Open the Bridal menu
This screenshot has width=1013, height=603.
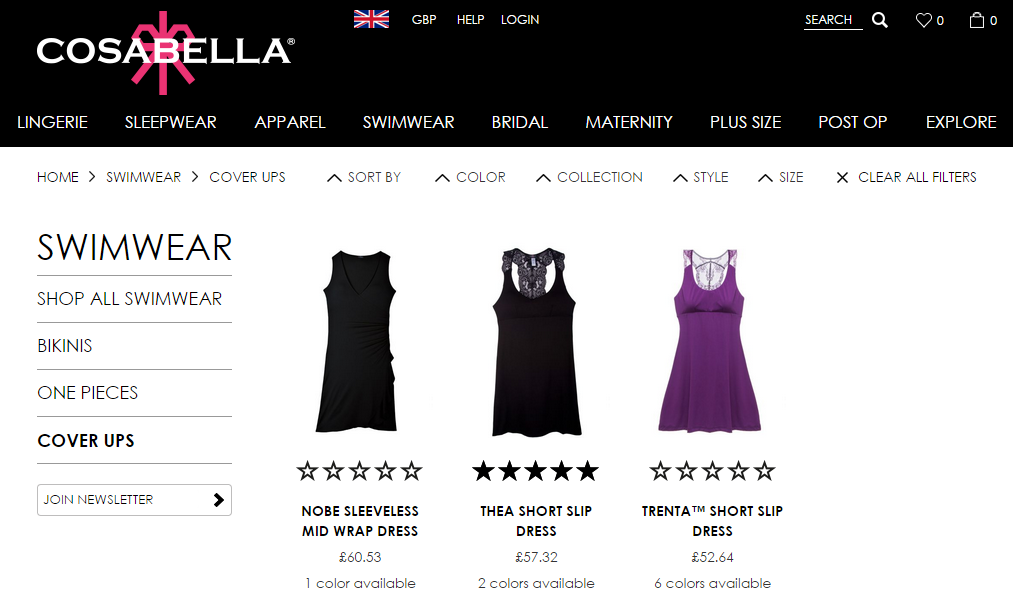519,122
